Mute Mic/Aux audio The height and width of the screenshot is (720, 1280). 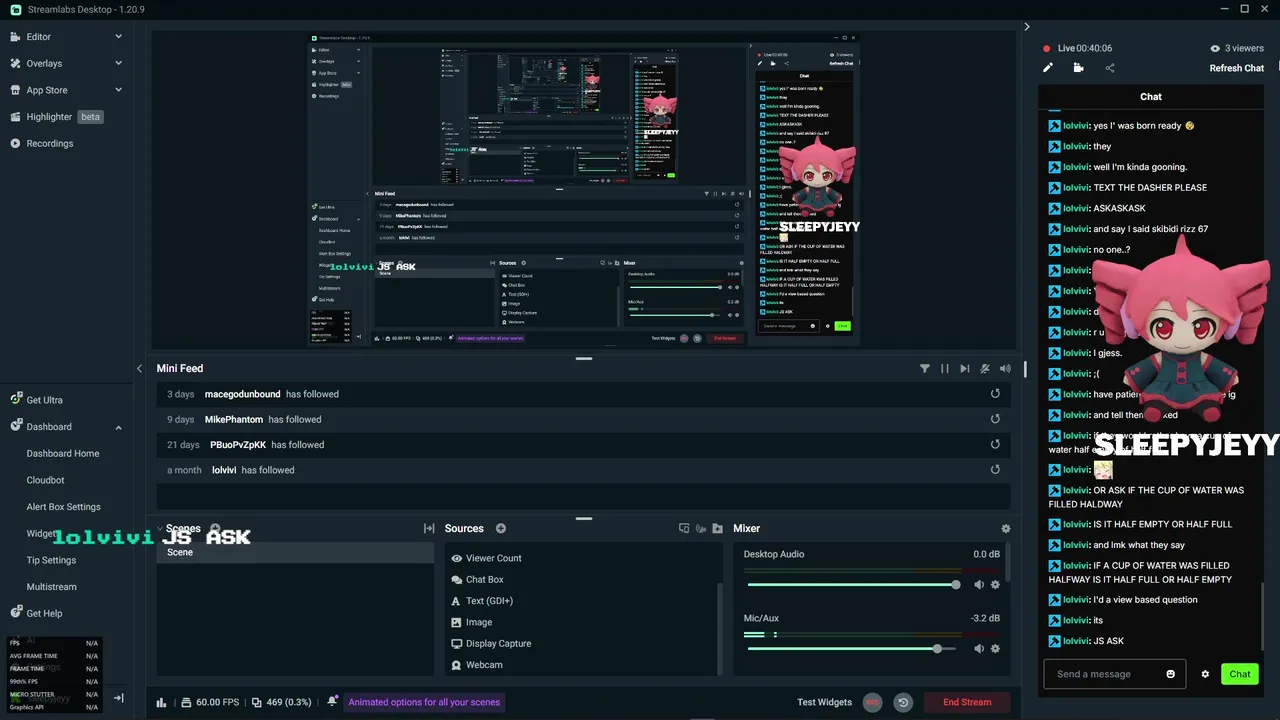point(979,649)
